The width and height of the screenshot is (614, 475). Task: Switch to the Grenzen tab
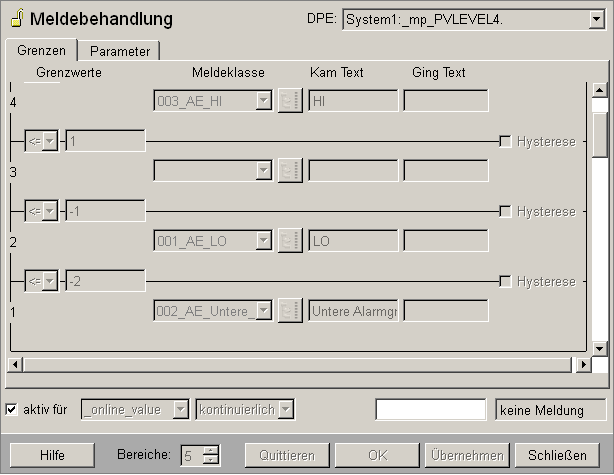tap(41, 51)
